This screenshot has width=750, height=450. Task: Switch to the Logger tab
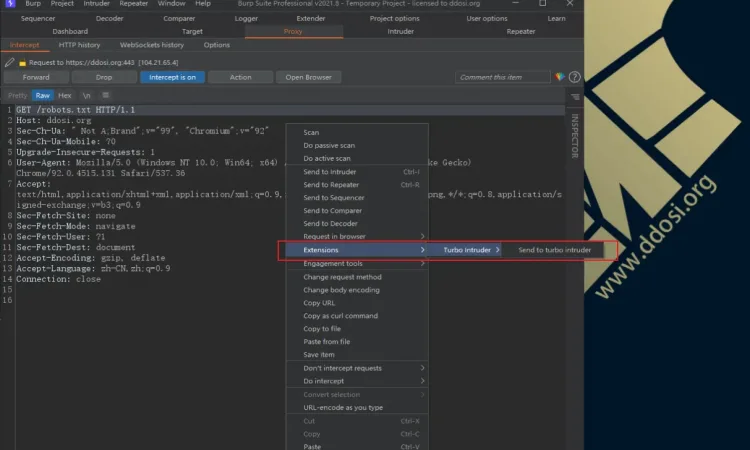pos(246,18)
